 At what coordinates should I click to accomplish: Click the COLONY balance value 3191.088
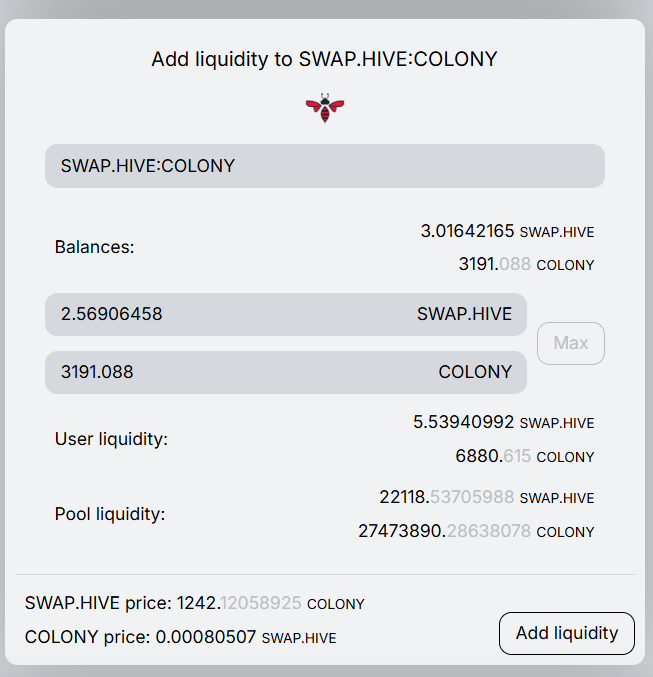tap(495, 265)
